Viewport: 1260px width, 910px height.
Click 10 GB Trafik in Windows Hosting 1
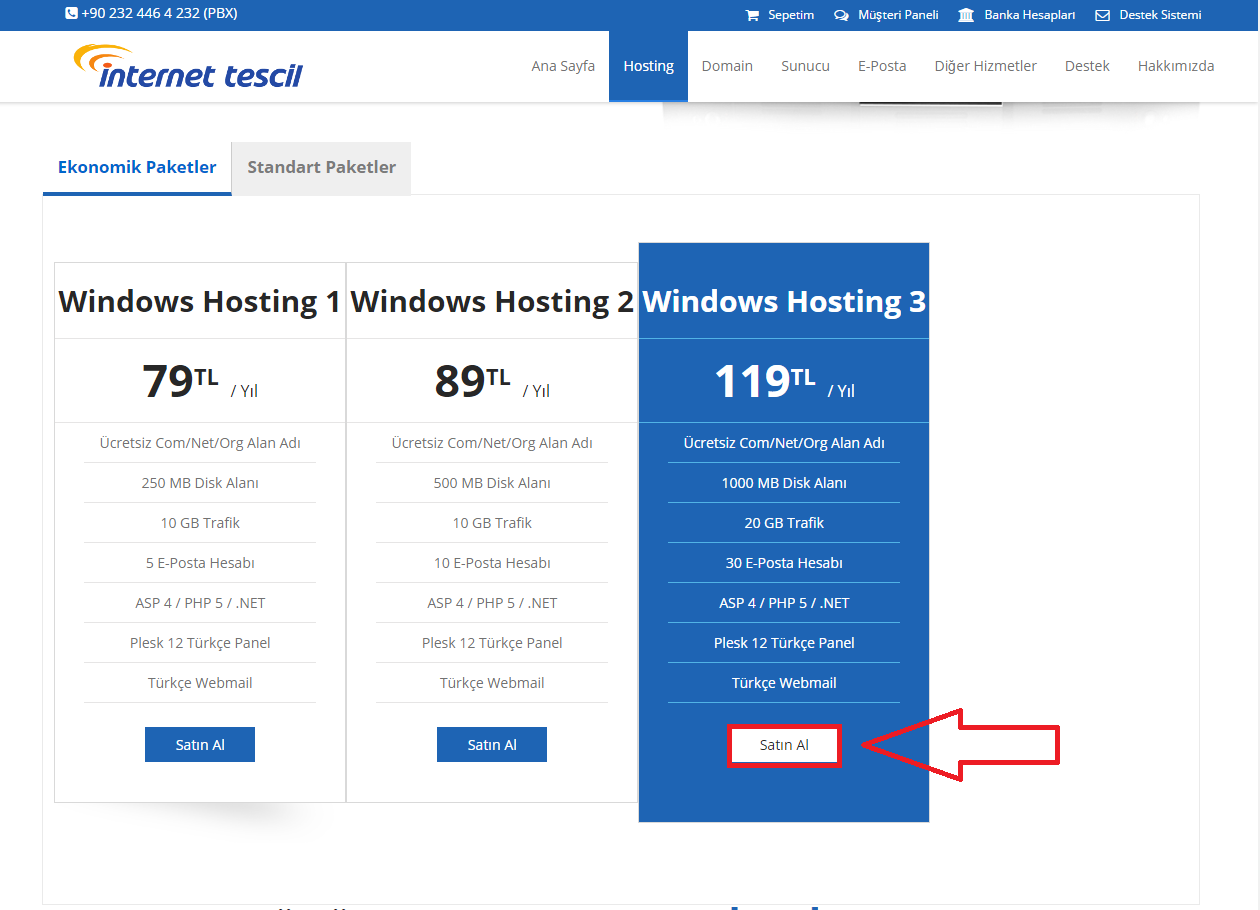200,523
